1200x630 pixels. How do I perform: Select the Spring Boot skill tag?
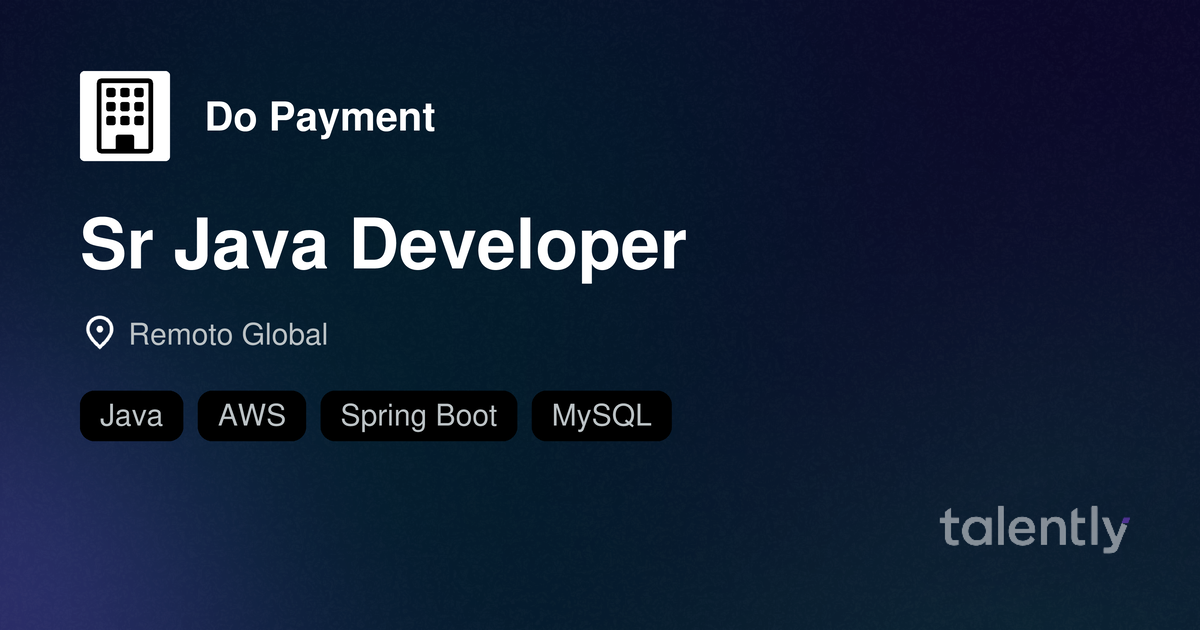[x=419, y=416]
